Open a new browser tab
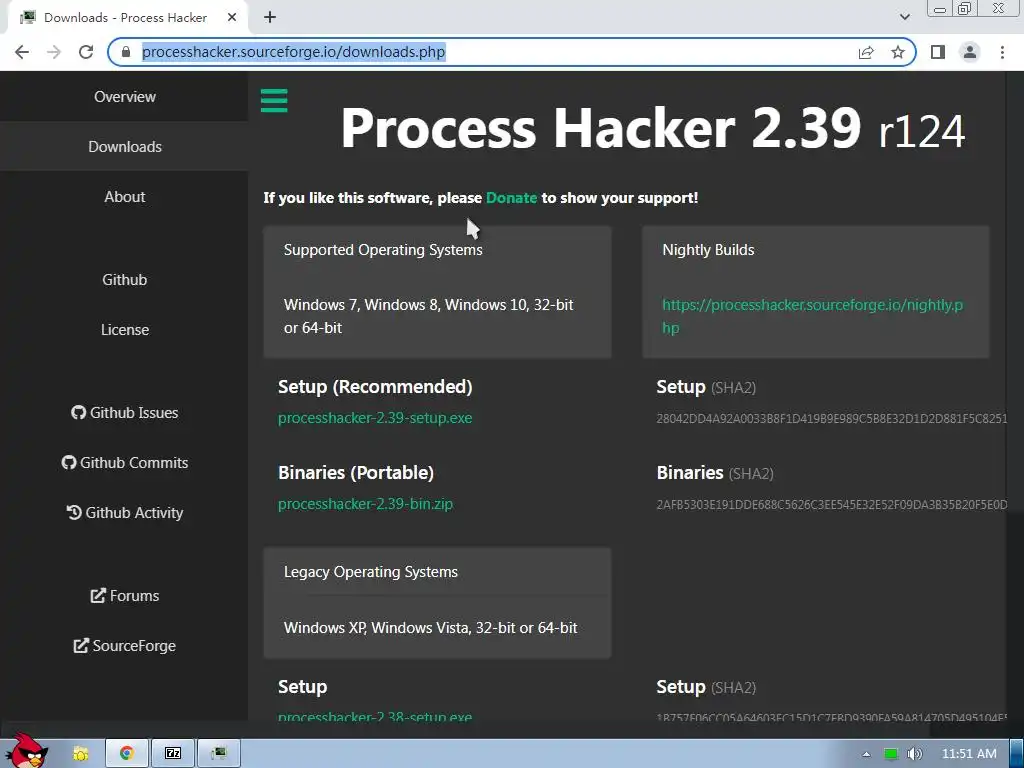The image size is (1024, 768). pos(270,18)
